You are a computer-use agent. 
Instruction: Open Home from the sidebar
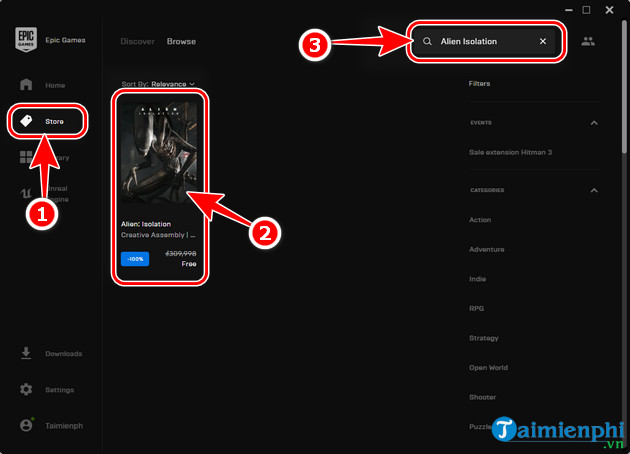42,85
